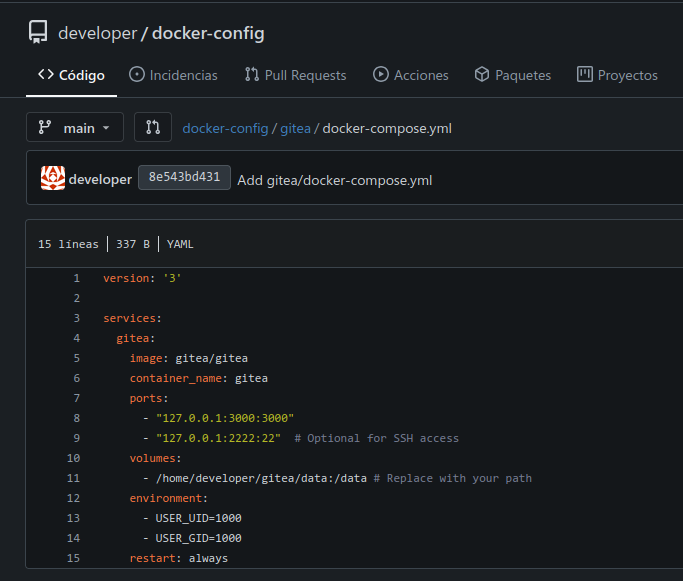Open the docker-config repository title link

point(208,33)
